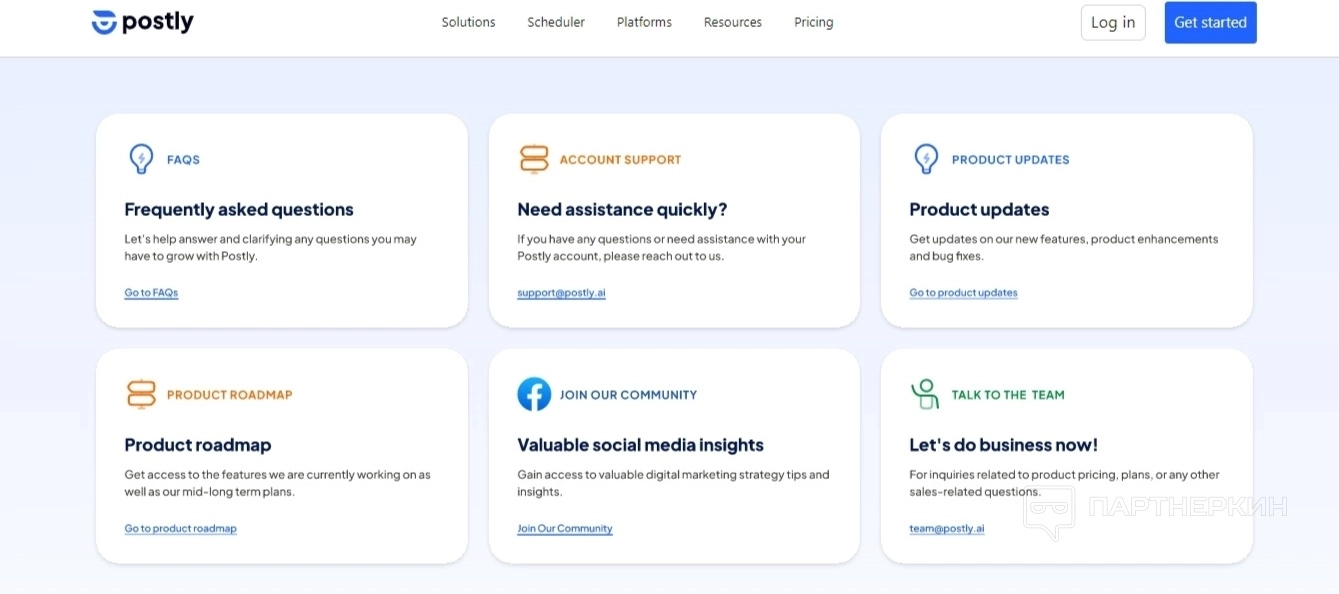Click the support@postly.ai email link
Viewport: 1339px width, 594px height.
click(x=561, y=293)
